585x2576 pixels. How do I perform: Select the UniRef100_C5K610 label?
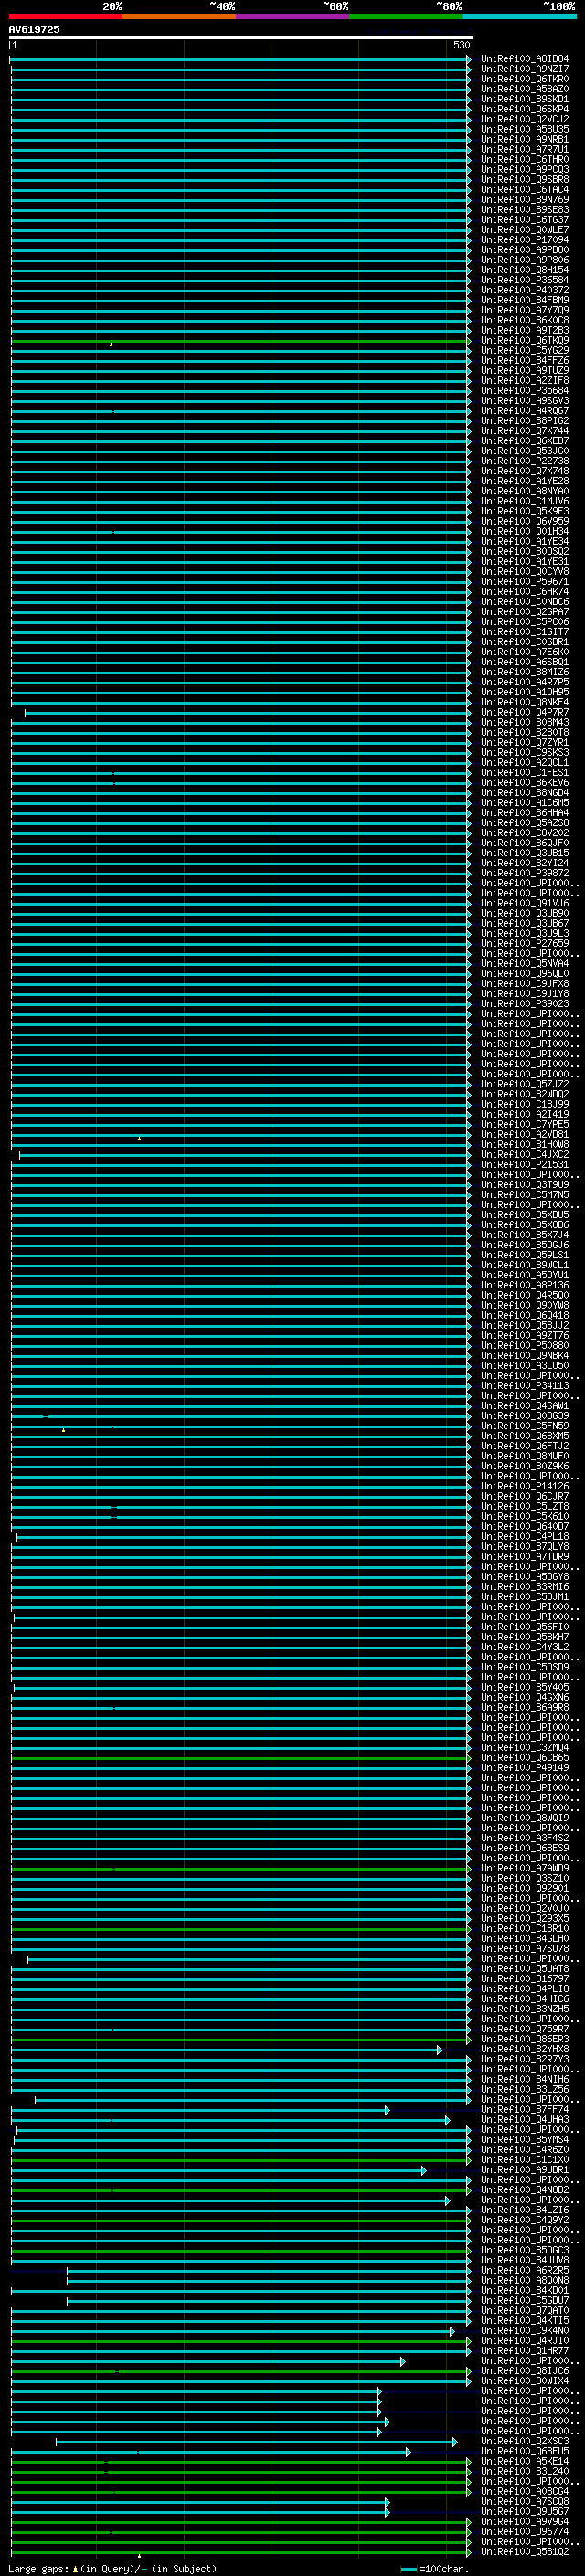(525, 1516)
